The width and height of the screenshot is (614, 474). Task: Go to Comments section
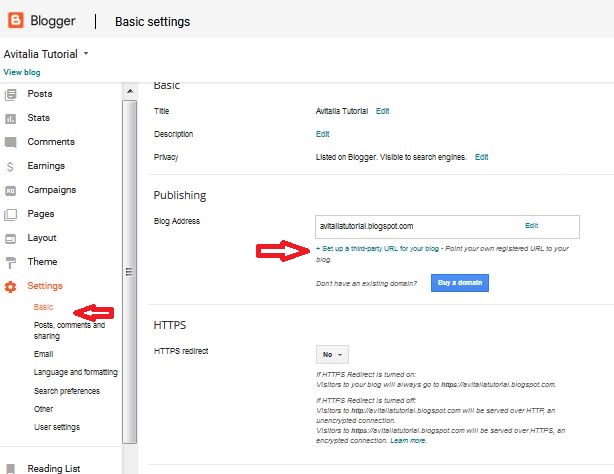coord(51,142)
